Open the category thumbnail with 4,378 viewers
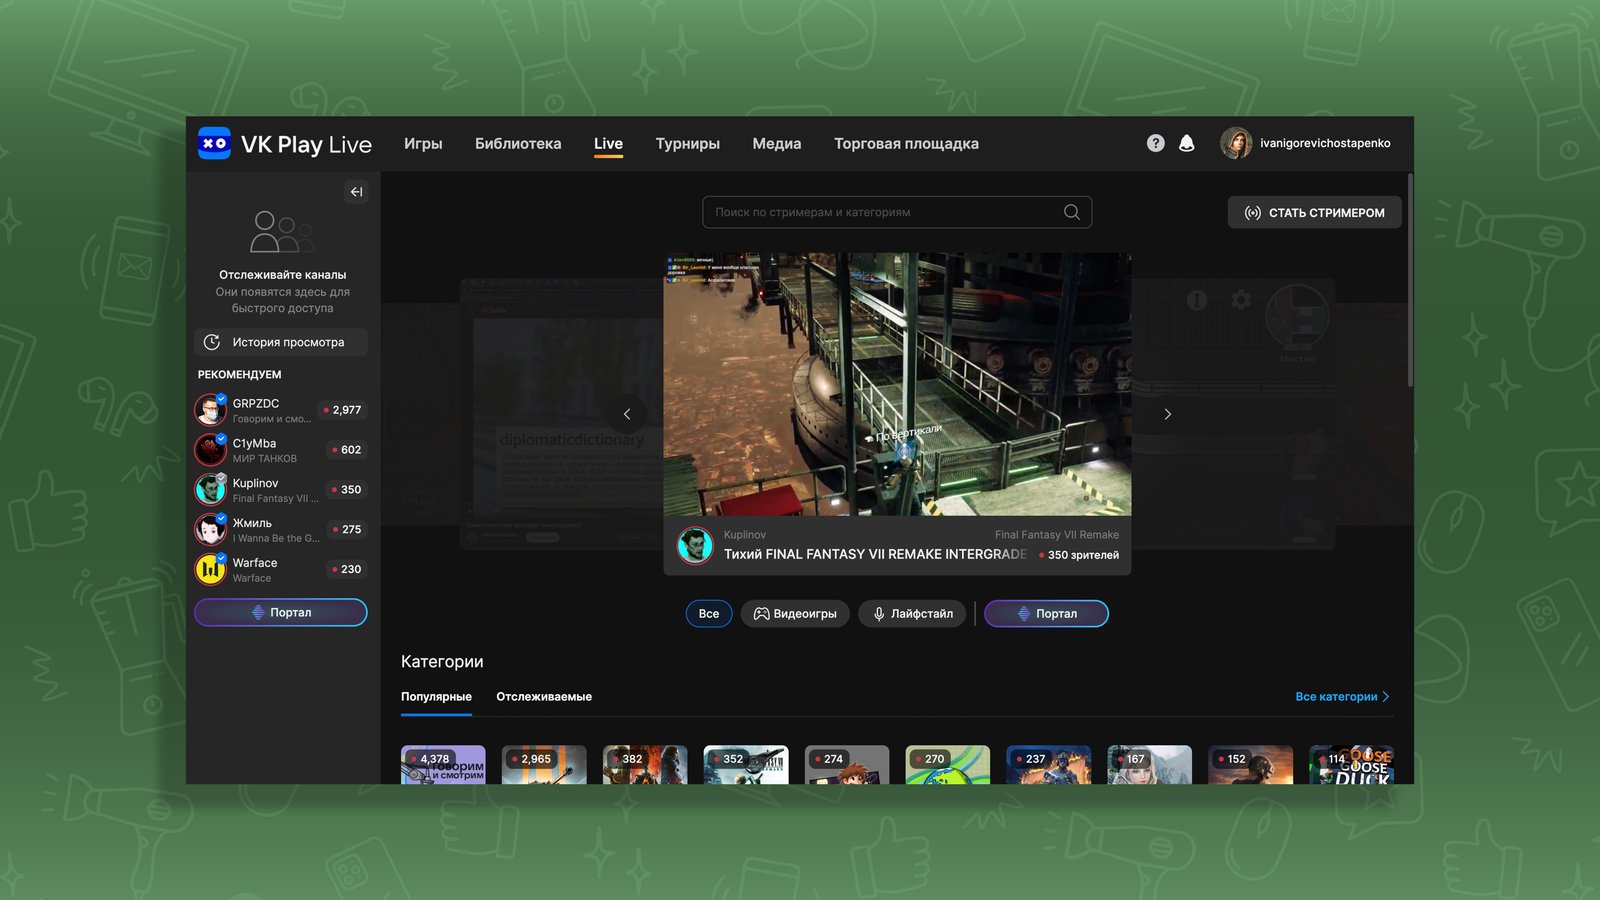The height and width of the screenshot is (900, 1600). coord(443,765)
